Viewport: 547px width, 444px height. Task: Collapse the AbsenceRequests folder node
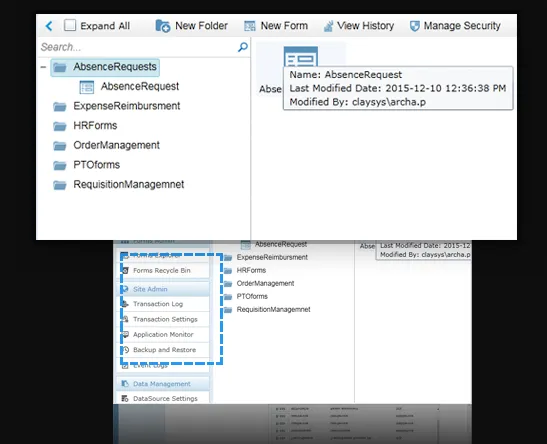pyautogui.click(x=43, y=67)
